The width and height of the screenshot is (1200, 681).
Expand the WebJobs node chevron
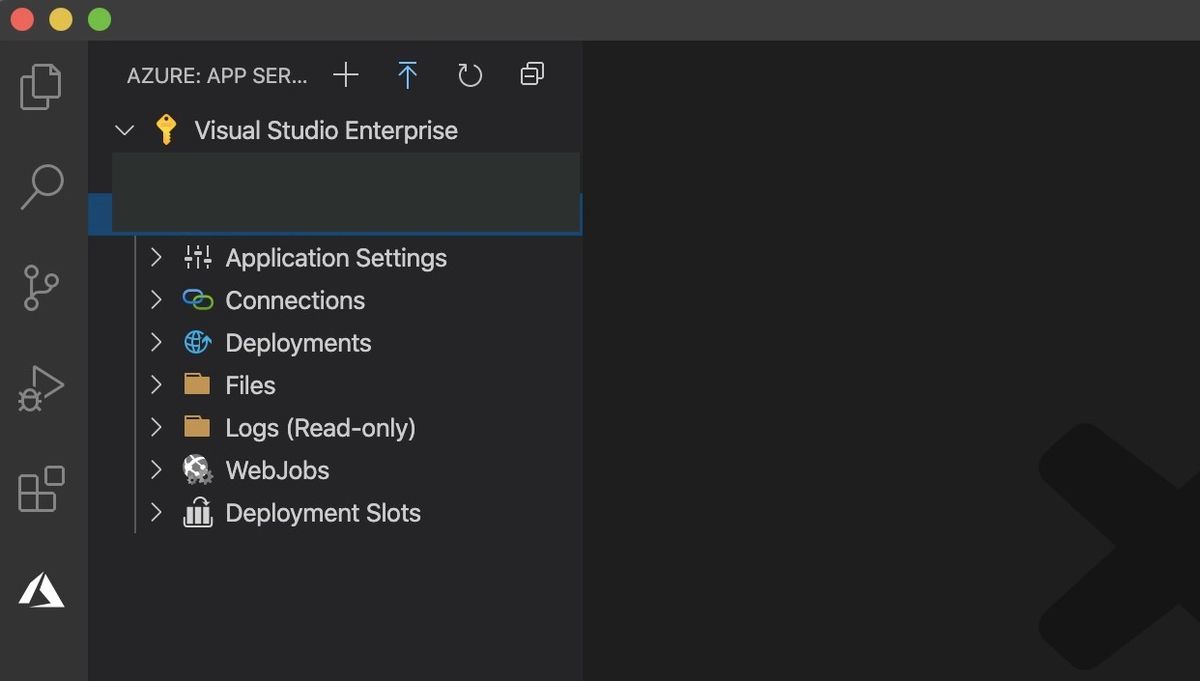point(156,470)
